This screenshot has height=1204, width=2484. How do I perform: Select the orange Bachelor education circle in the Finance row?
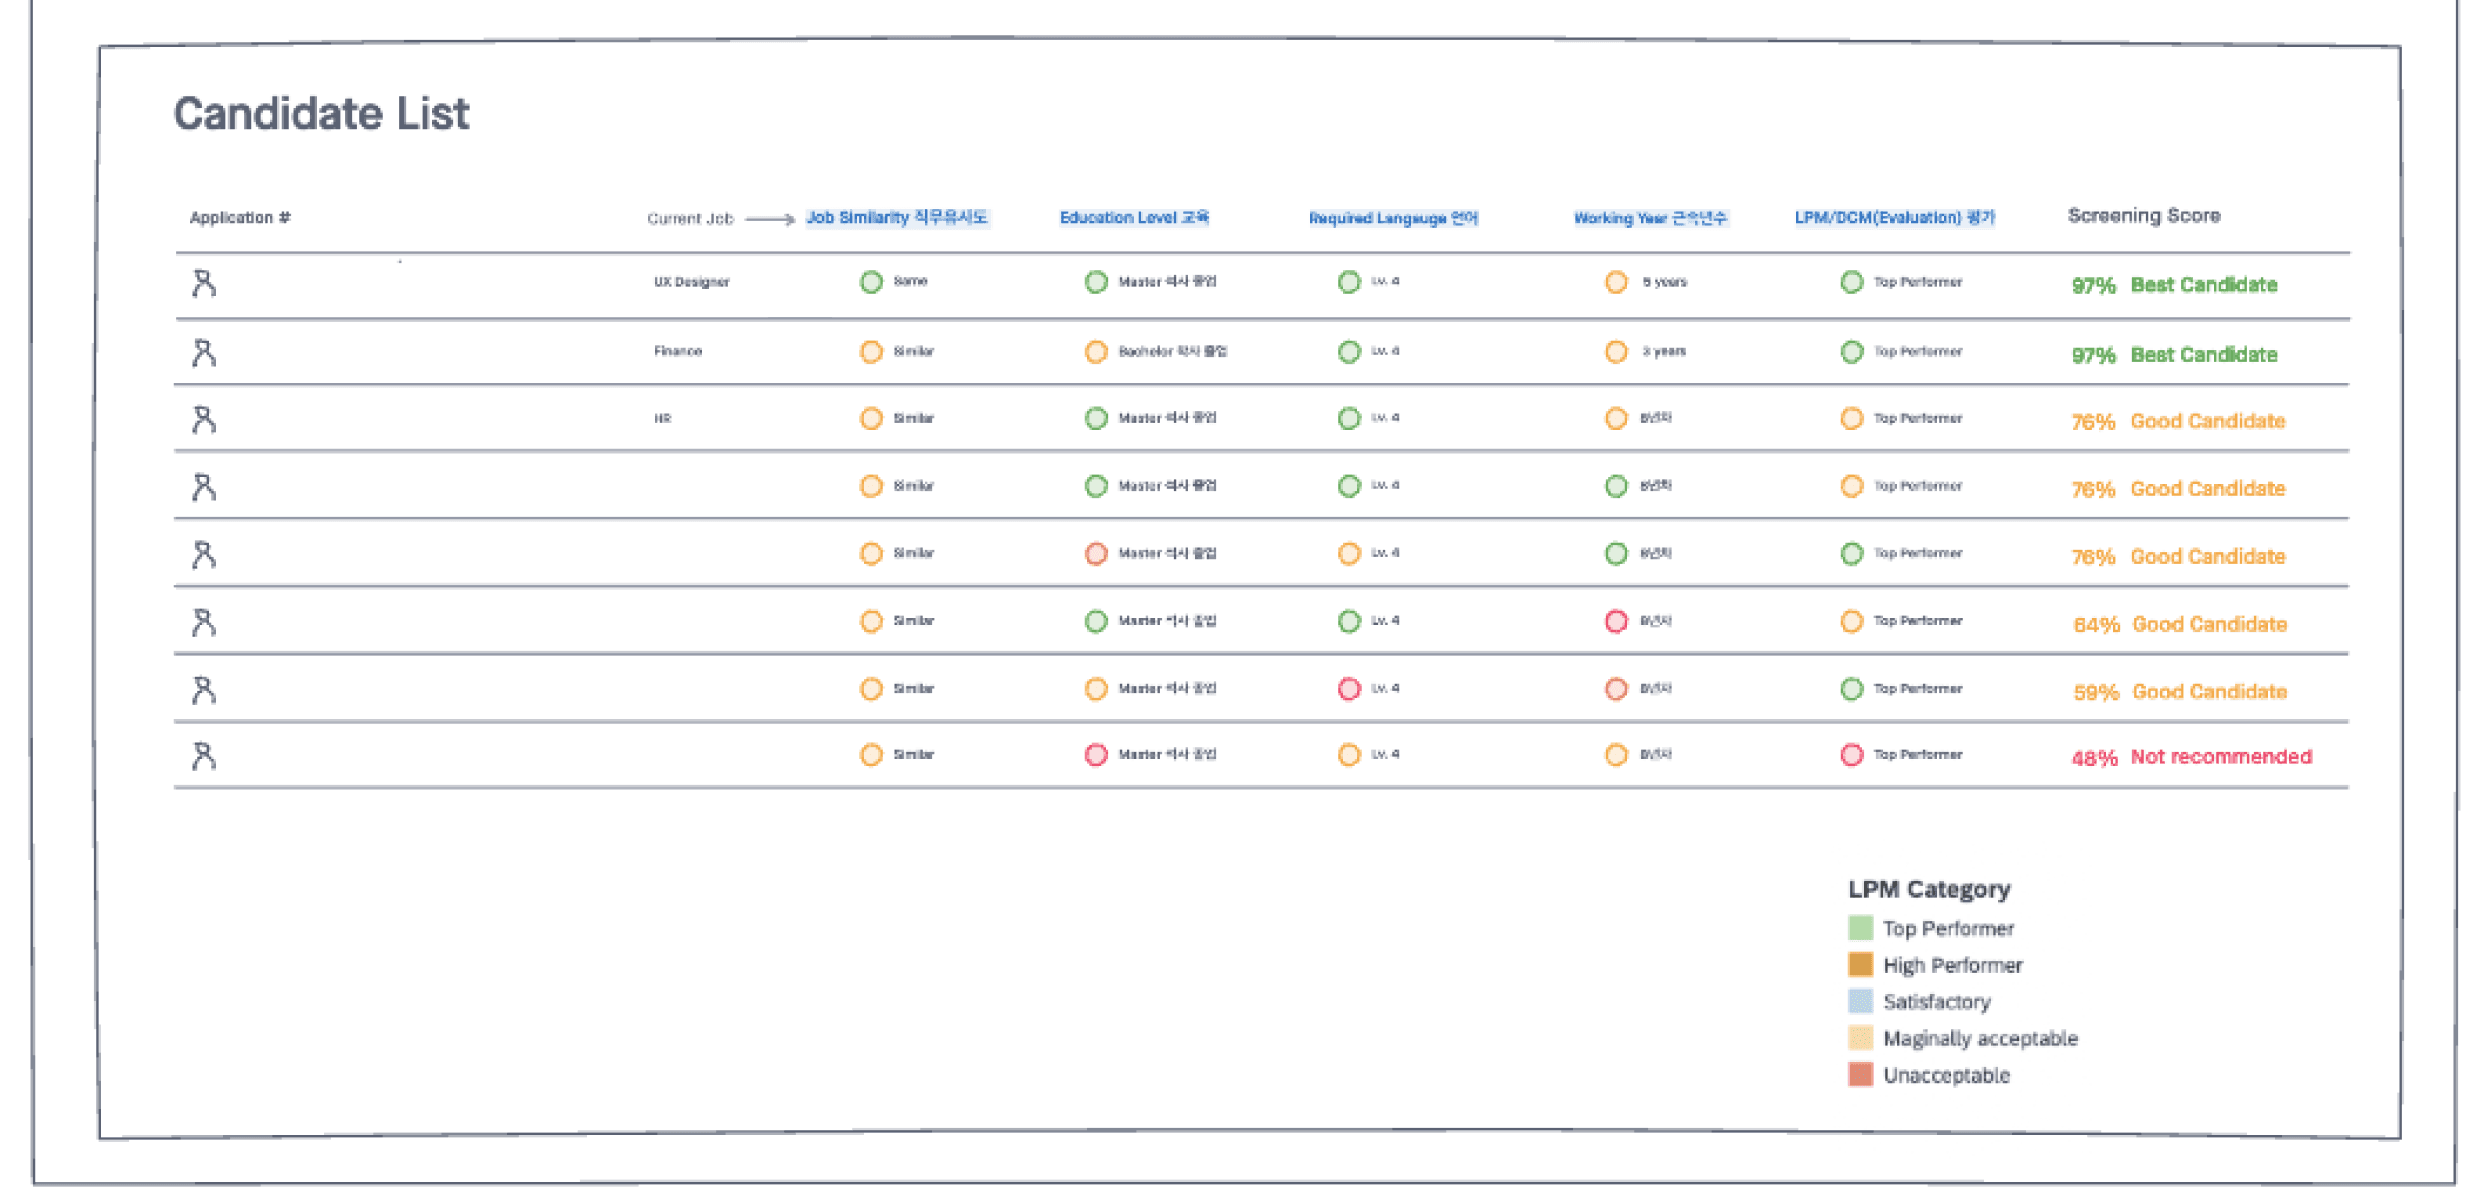click(1096, 352)
